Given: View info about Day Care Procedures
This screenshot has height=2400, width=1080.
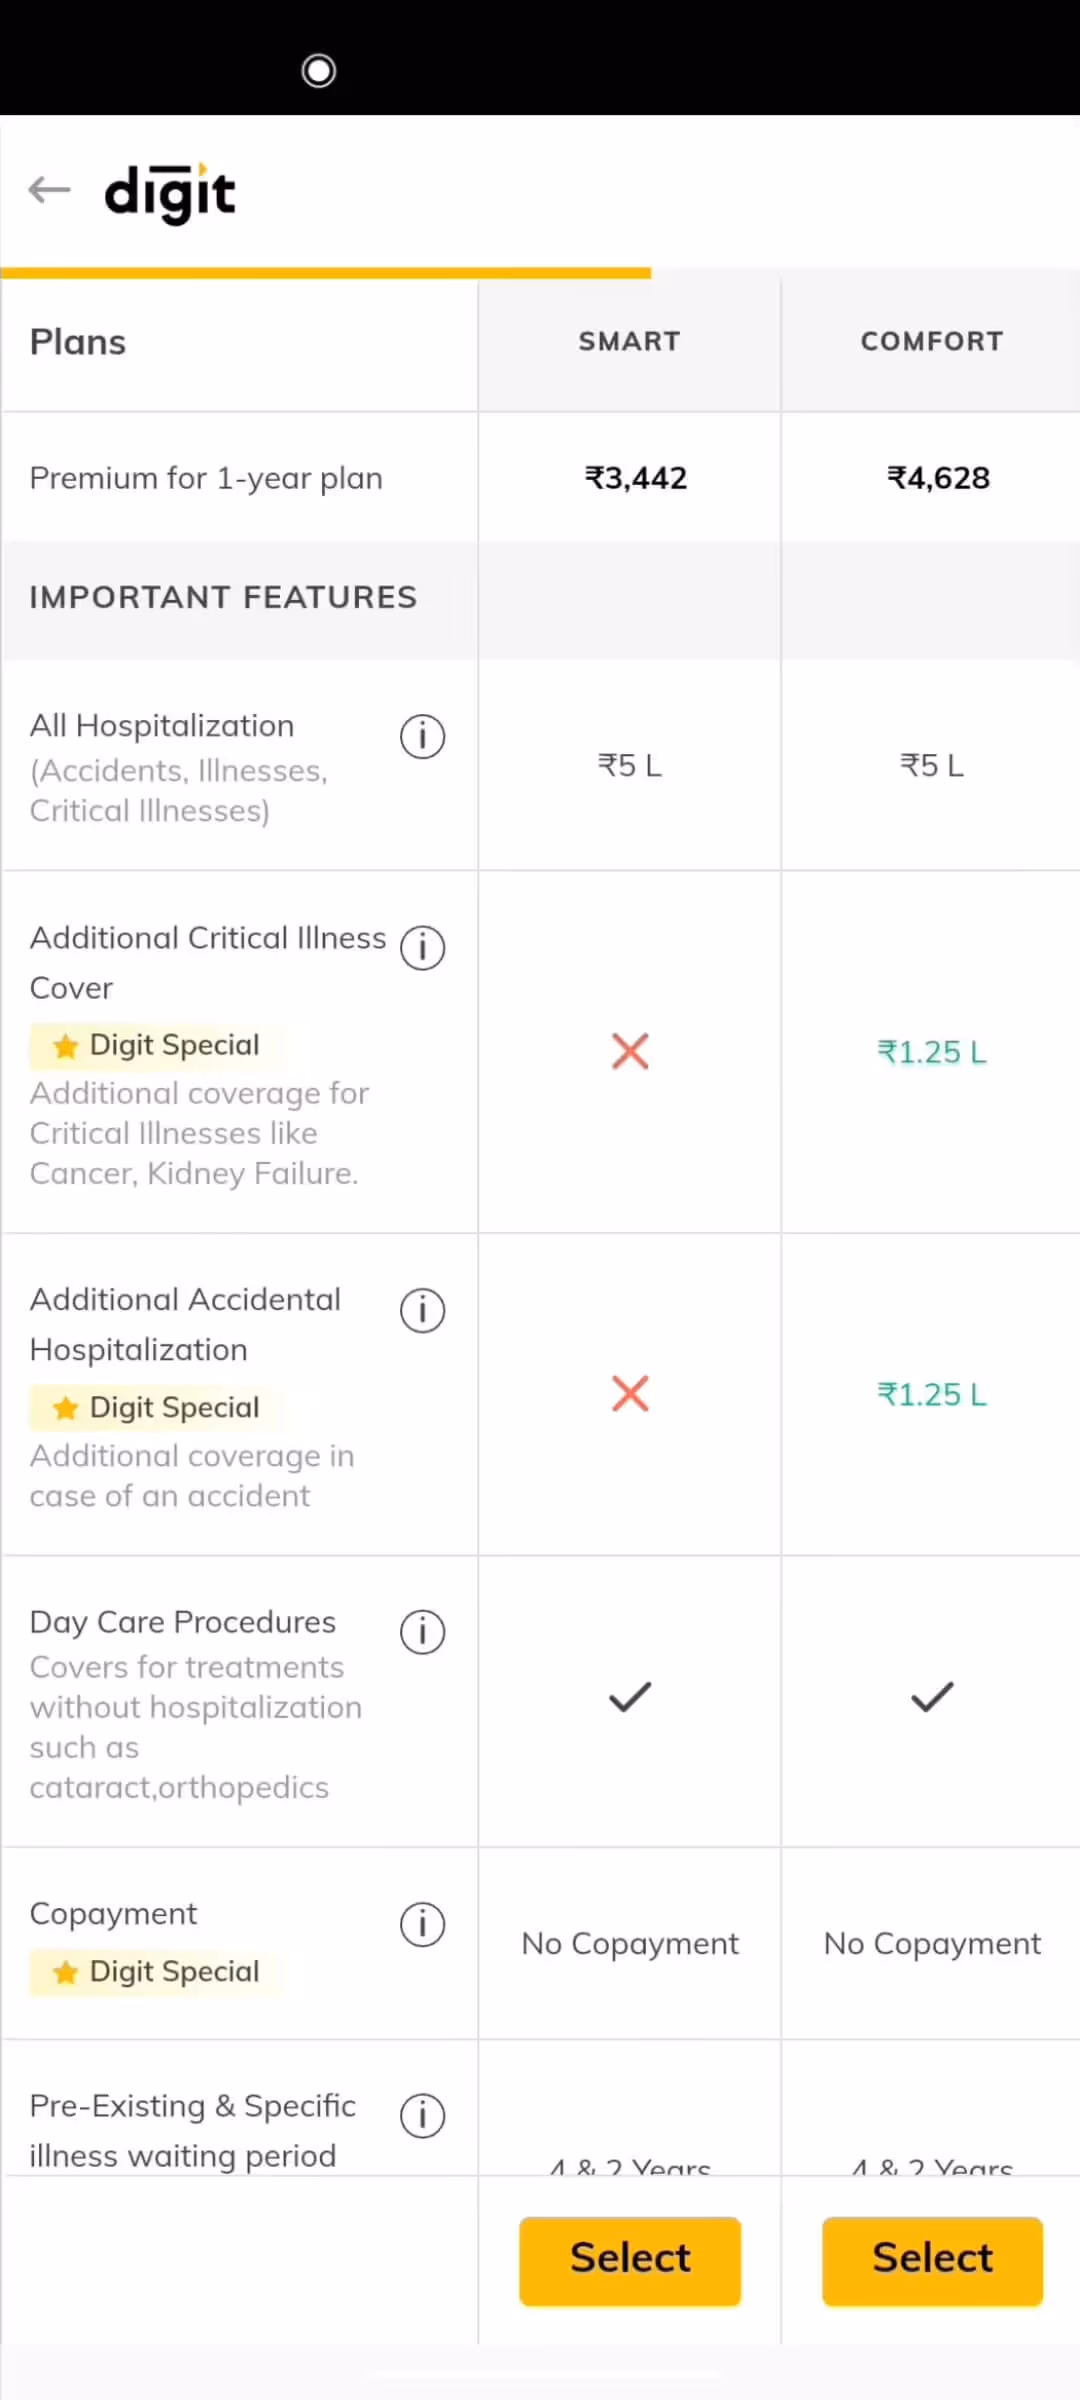Looking at the screenshot, I should (422, 1632).
